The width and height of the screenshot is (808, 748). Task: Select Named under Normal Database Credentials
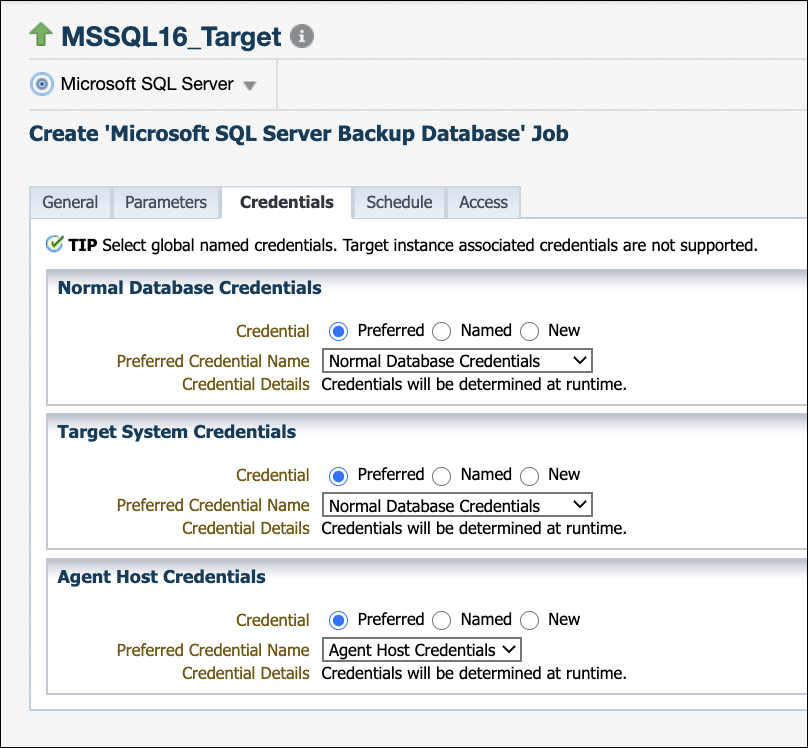[x=442, y=331]
